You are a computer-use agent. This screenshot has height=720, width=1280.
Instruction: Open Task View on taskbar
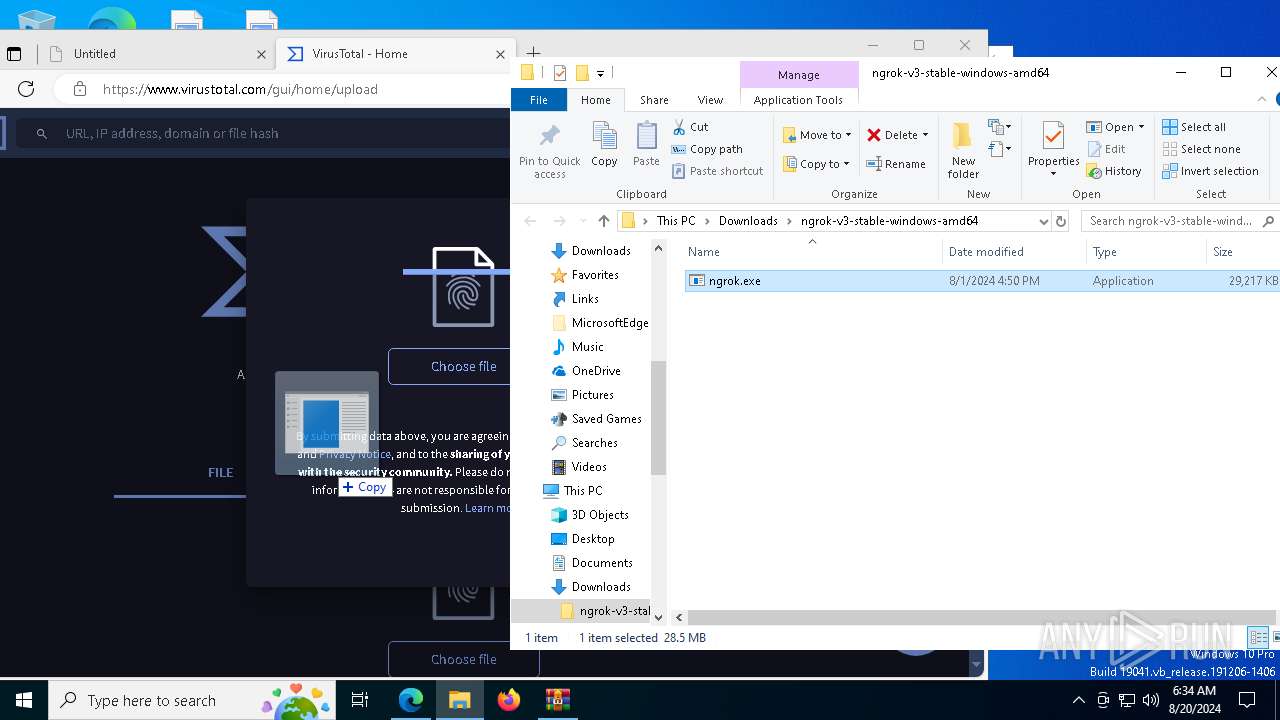[360, 700]
